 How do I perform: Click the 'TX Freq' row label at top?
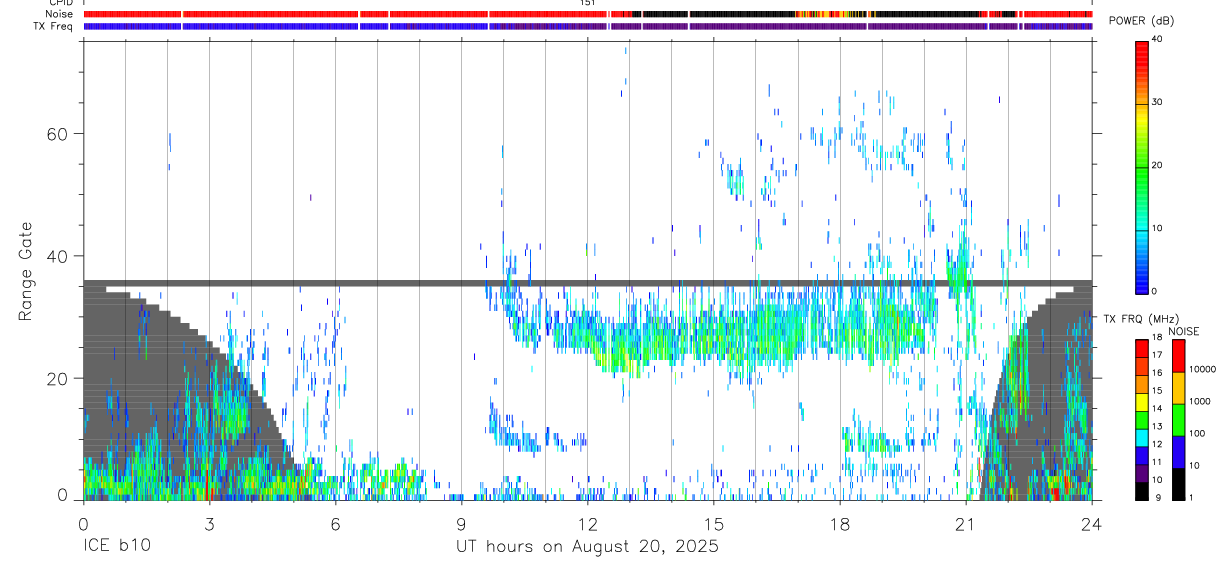(x=54, y=26)
